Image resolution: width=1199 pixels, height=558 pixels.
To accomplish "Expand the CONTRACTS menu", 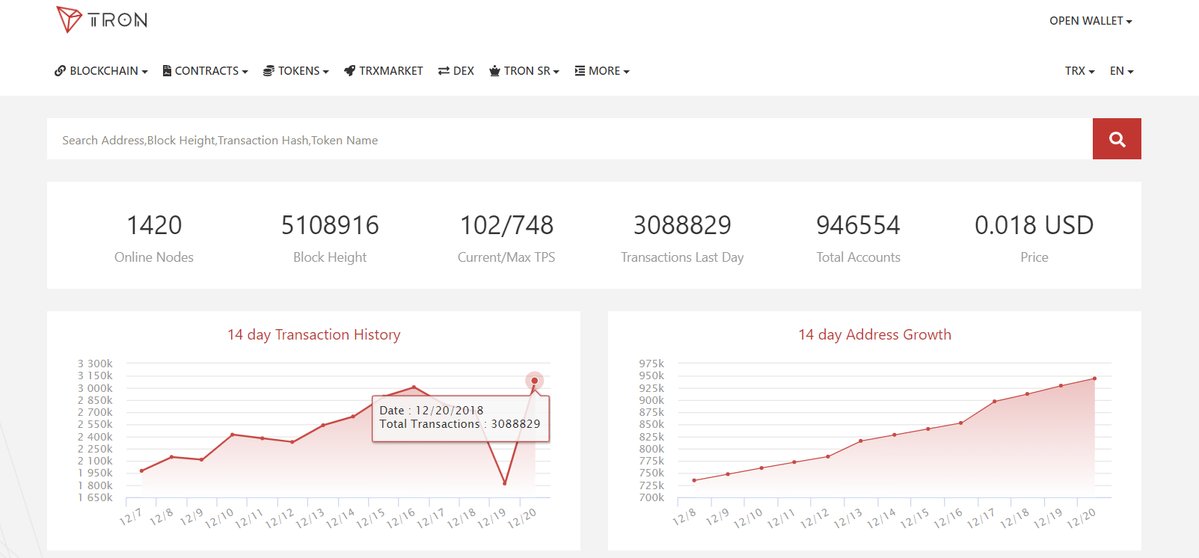I will pos(206,71).
